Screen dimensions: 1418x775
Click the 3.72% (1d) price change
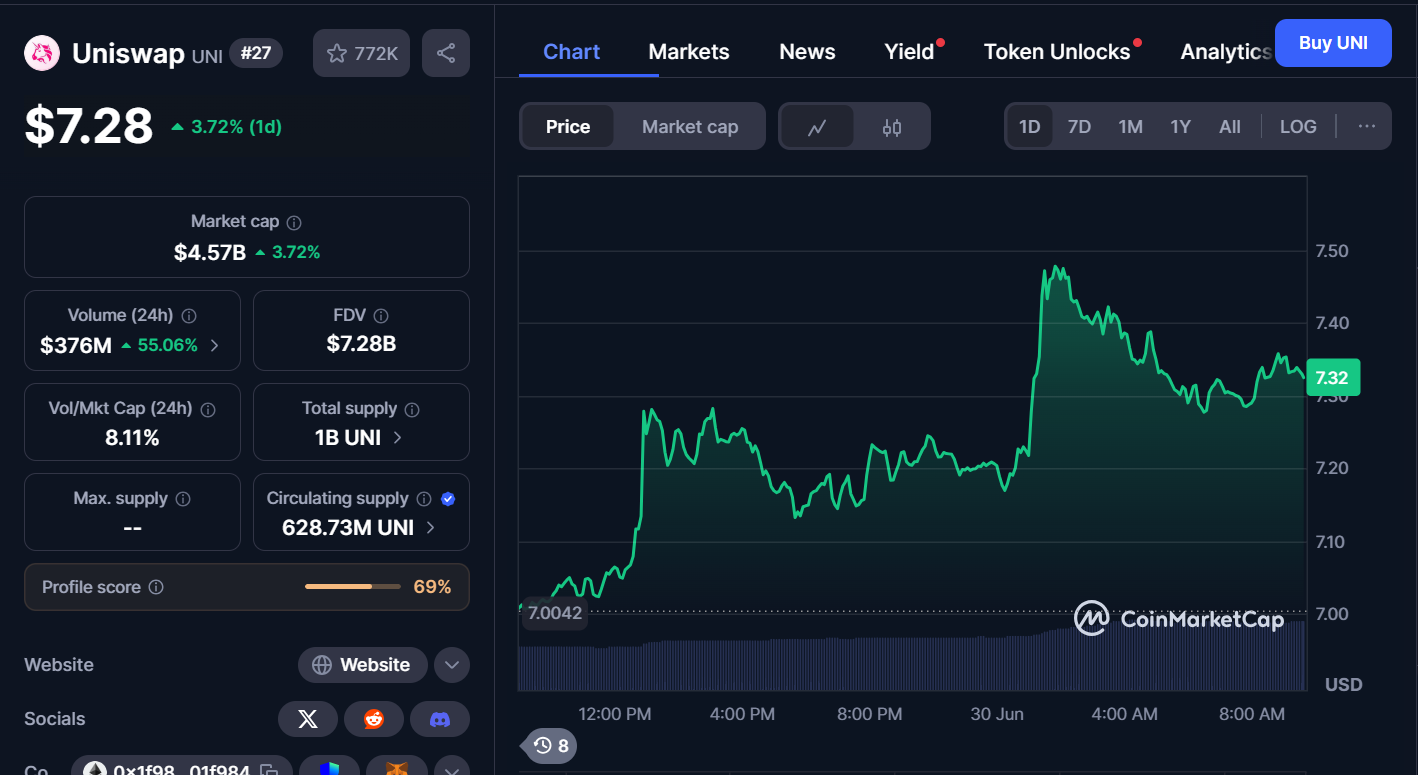(x=227, y=127)
